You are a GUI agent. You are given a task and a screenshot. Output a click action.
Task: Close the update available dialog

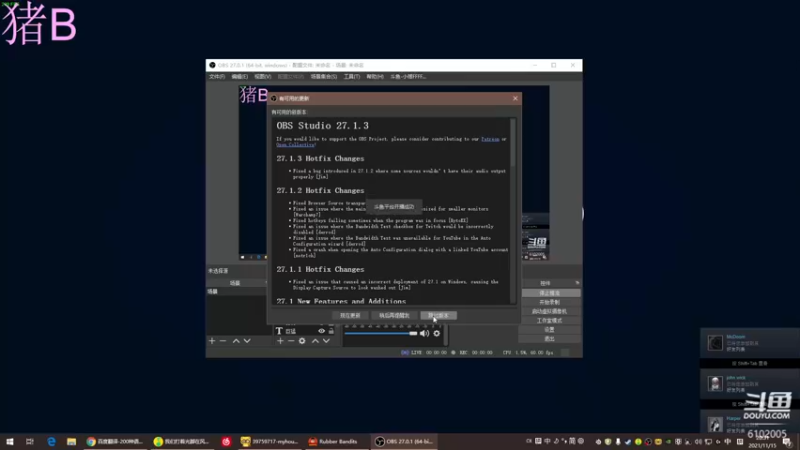click(515, 98)
